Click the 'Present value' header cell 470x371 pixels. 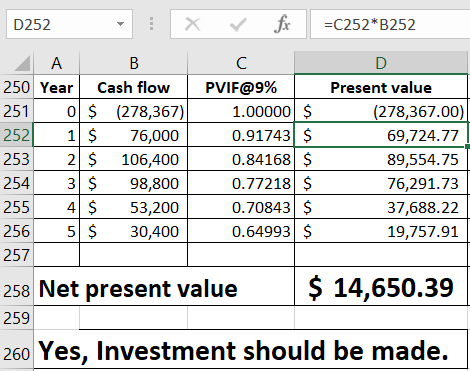tap(381, 87)
